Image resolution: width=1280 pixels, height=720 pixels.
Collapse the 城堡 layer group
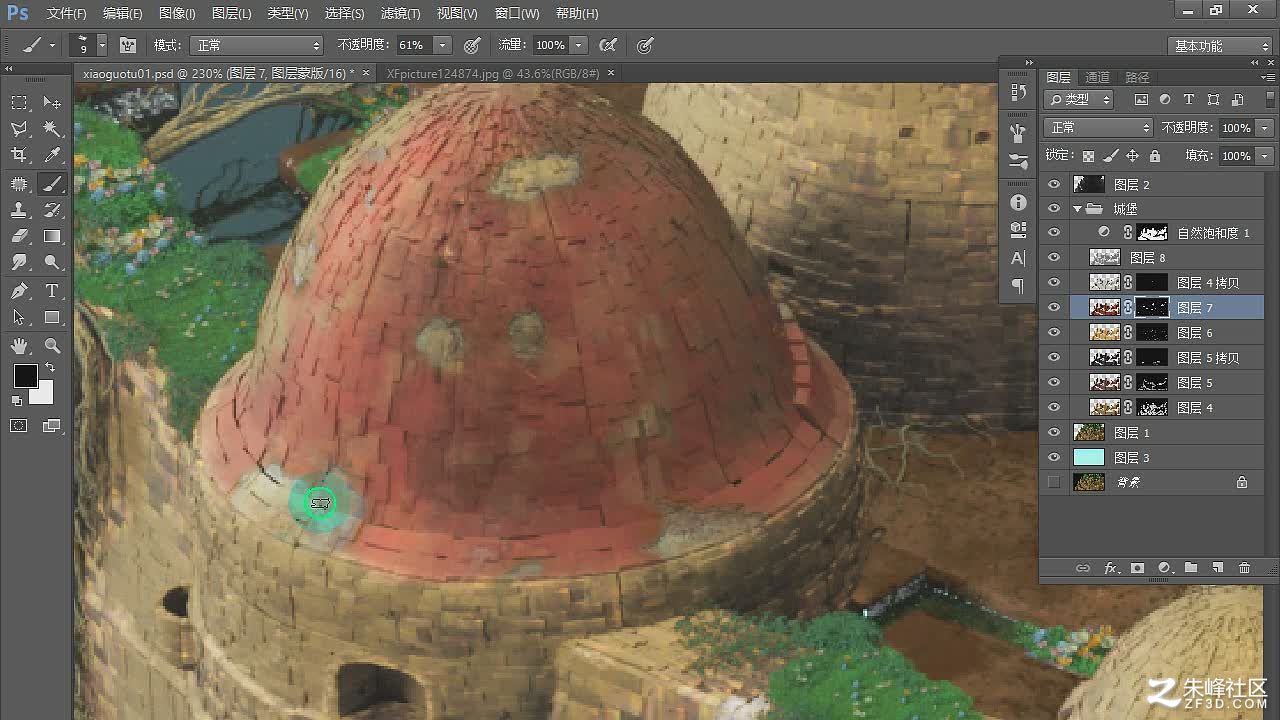point(1077,208)
